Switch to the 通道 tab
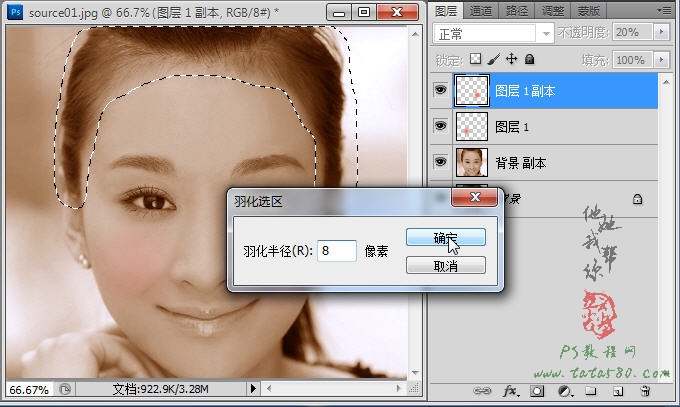 coord(481,11)
